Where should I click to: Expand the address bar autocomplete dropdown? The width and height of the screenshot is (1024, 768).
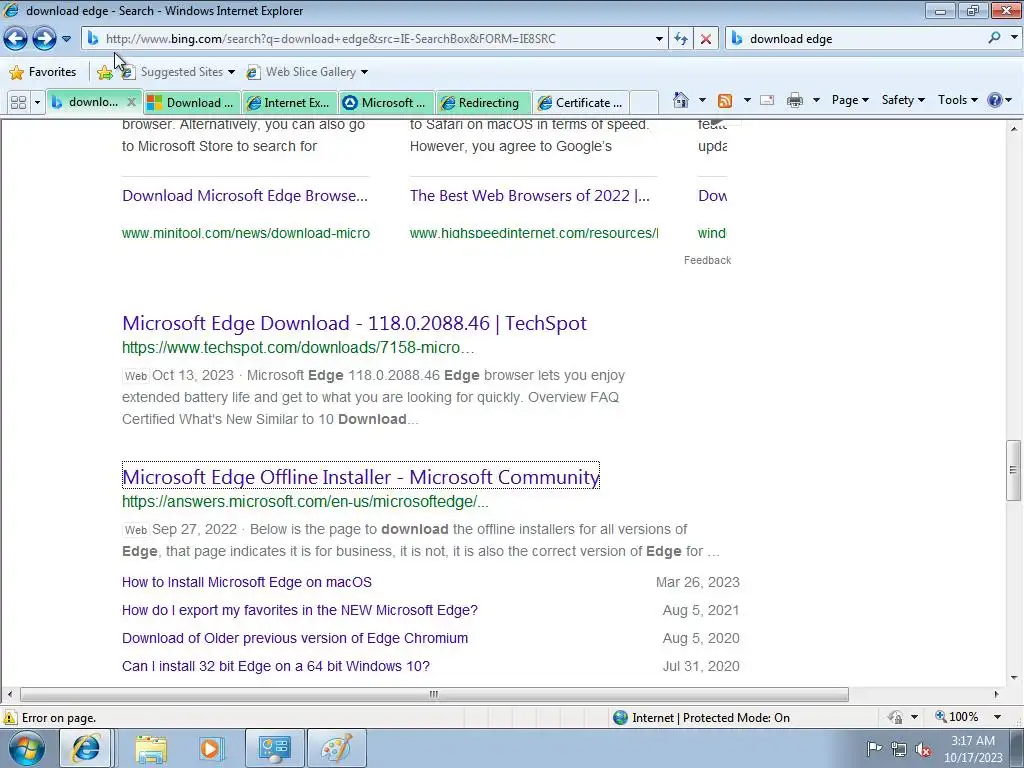[x=659, y=39]
